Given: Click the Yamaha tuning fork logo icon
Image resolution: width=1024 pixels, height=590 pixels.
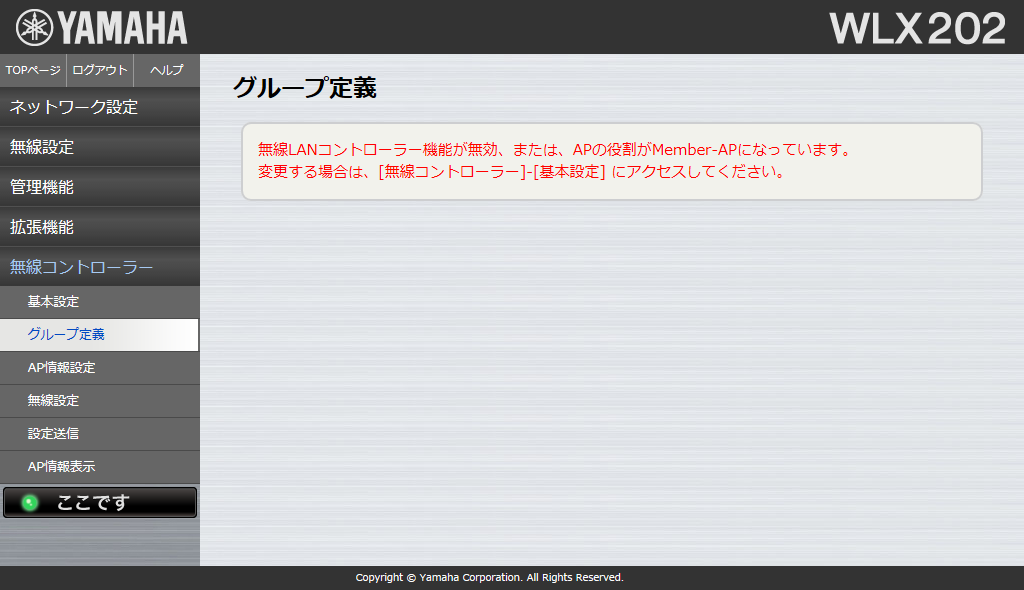Looking at the screenshot, I should (x=34, y=27).
